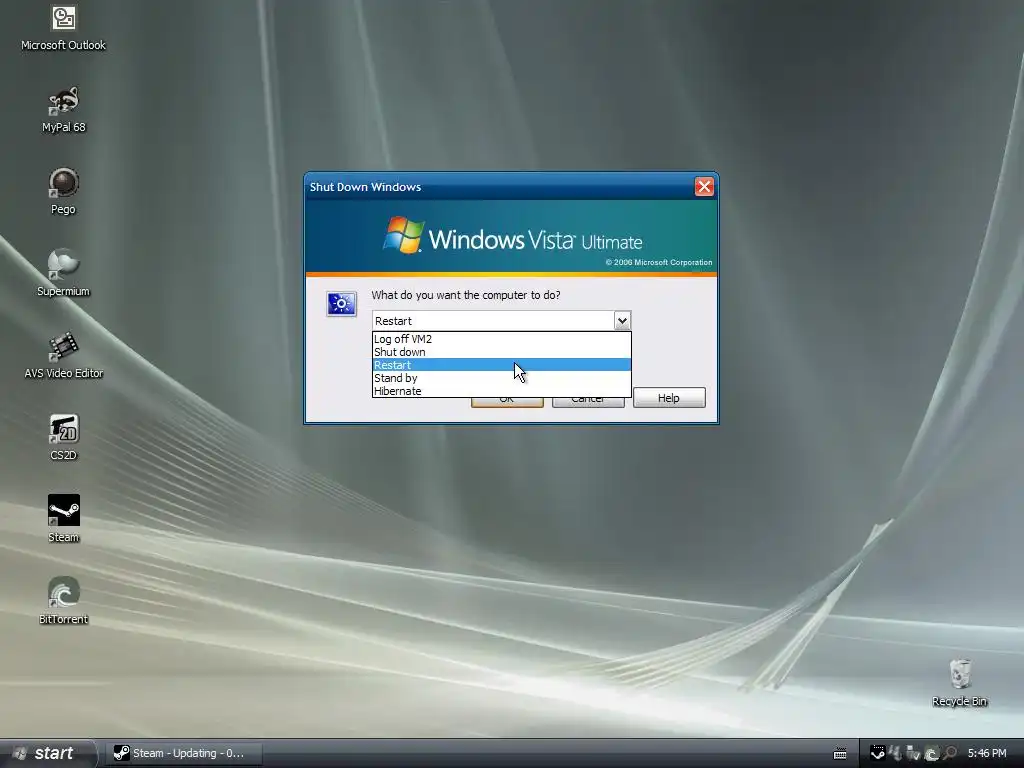Click the CS2D game desktop icon
The image size is (1024, 768).
tap(63, 437)
